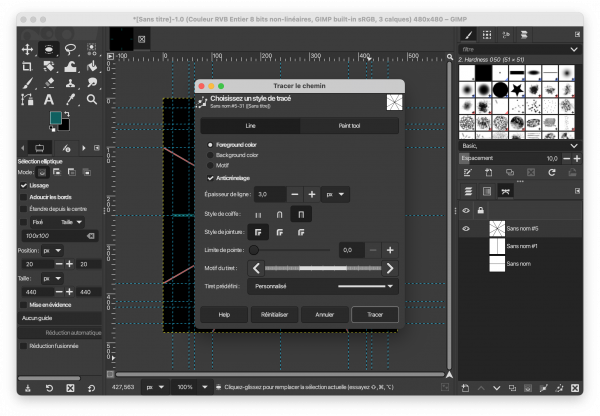Open Aucun guide dropdown
The height and width of the screenshot is (416, 600).
tap(60, 318)
